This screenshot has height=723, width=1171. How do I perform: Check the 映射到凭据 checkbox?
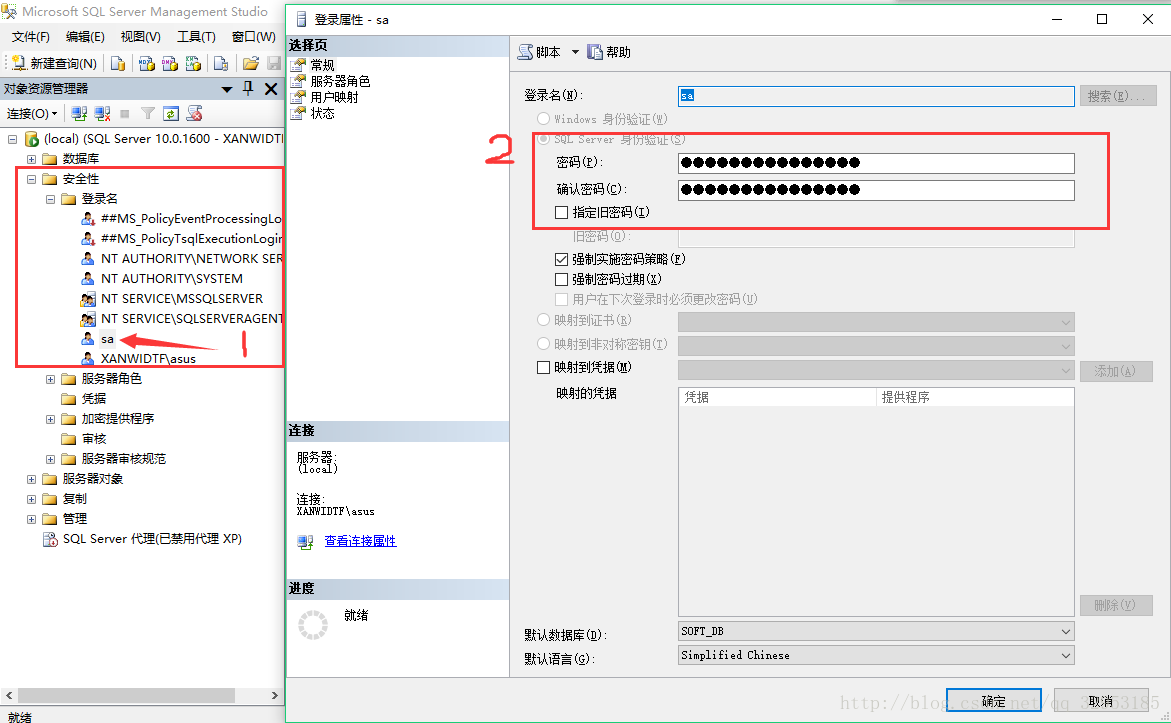pos(544,367)
